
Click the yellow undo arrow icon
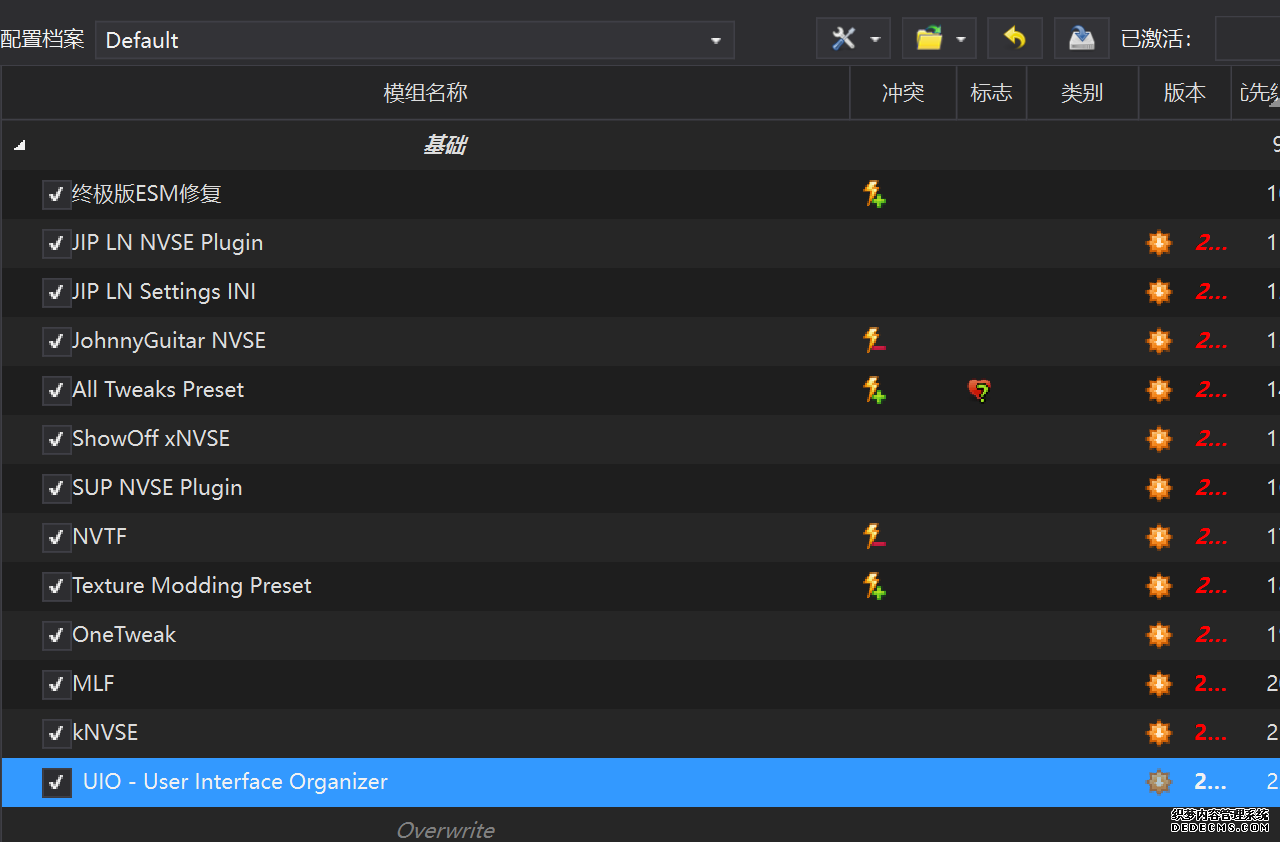coord(1015,39)
